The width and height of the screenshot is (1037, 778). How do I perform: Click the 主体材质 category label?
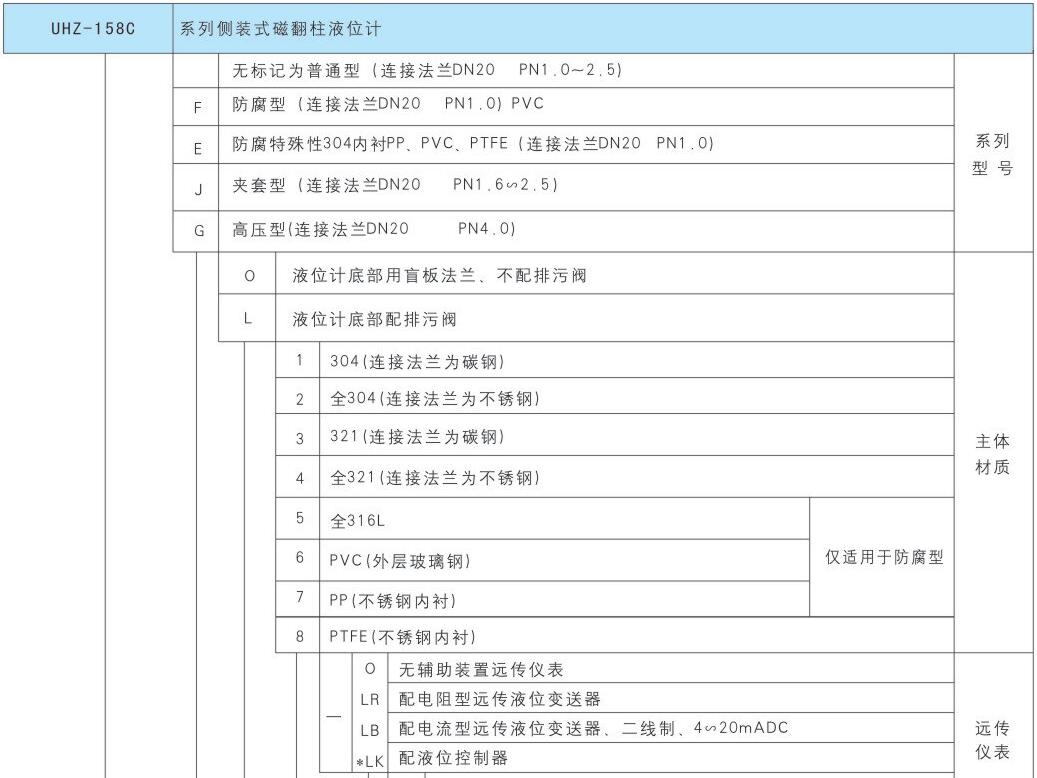pos(992,454)
